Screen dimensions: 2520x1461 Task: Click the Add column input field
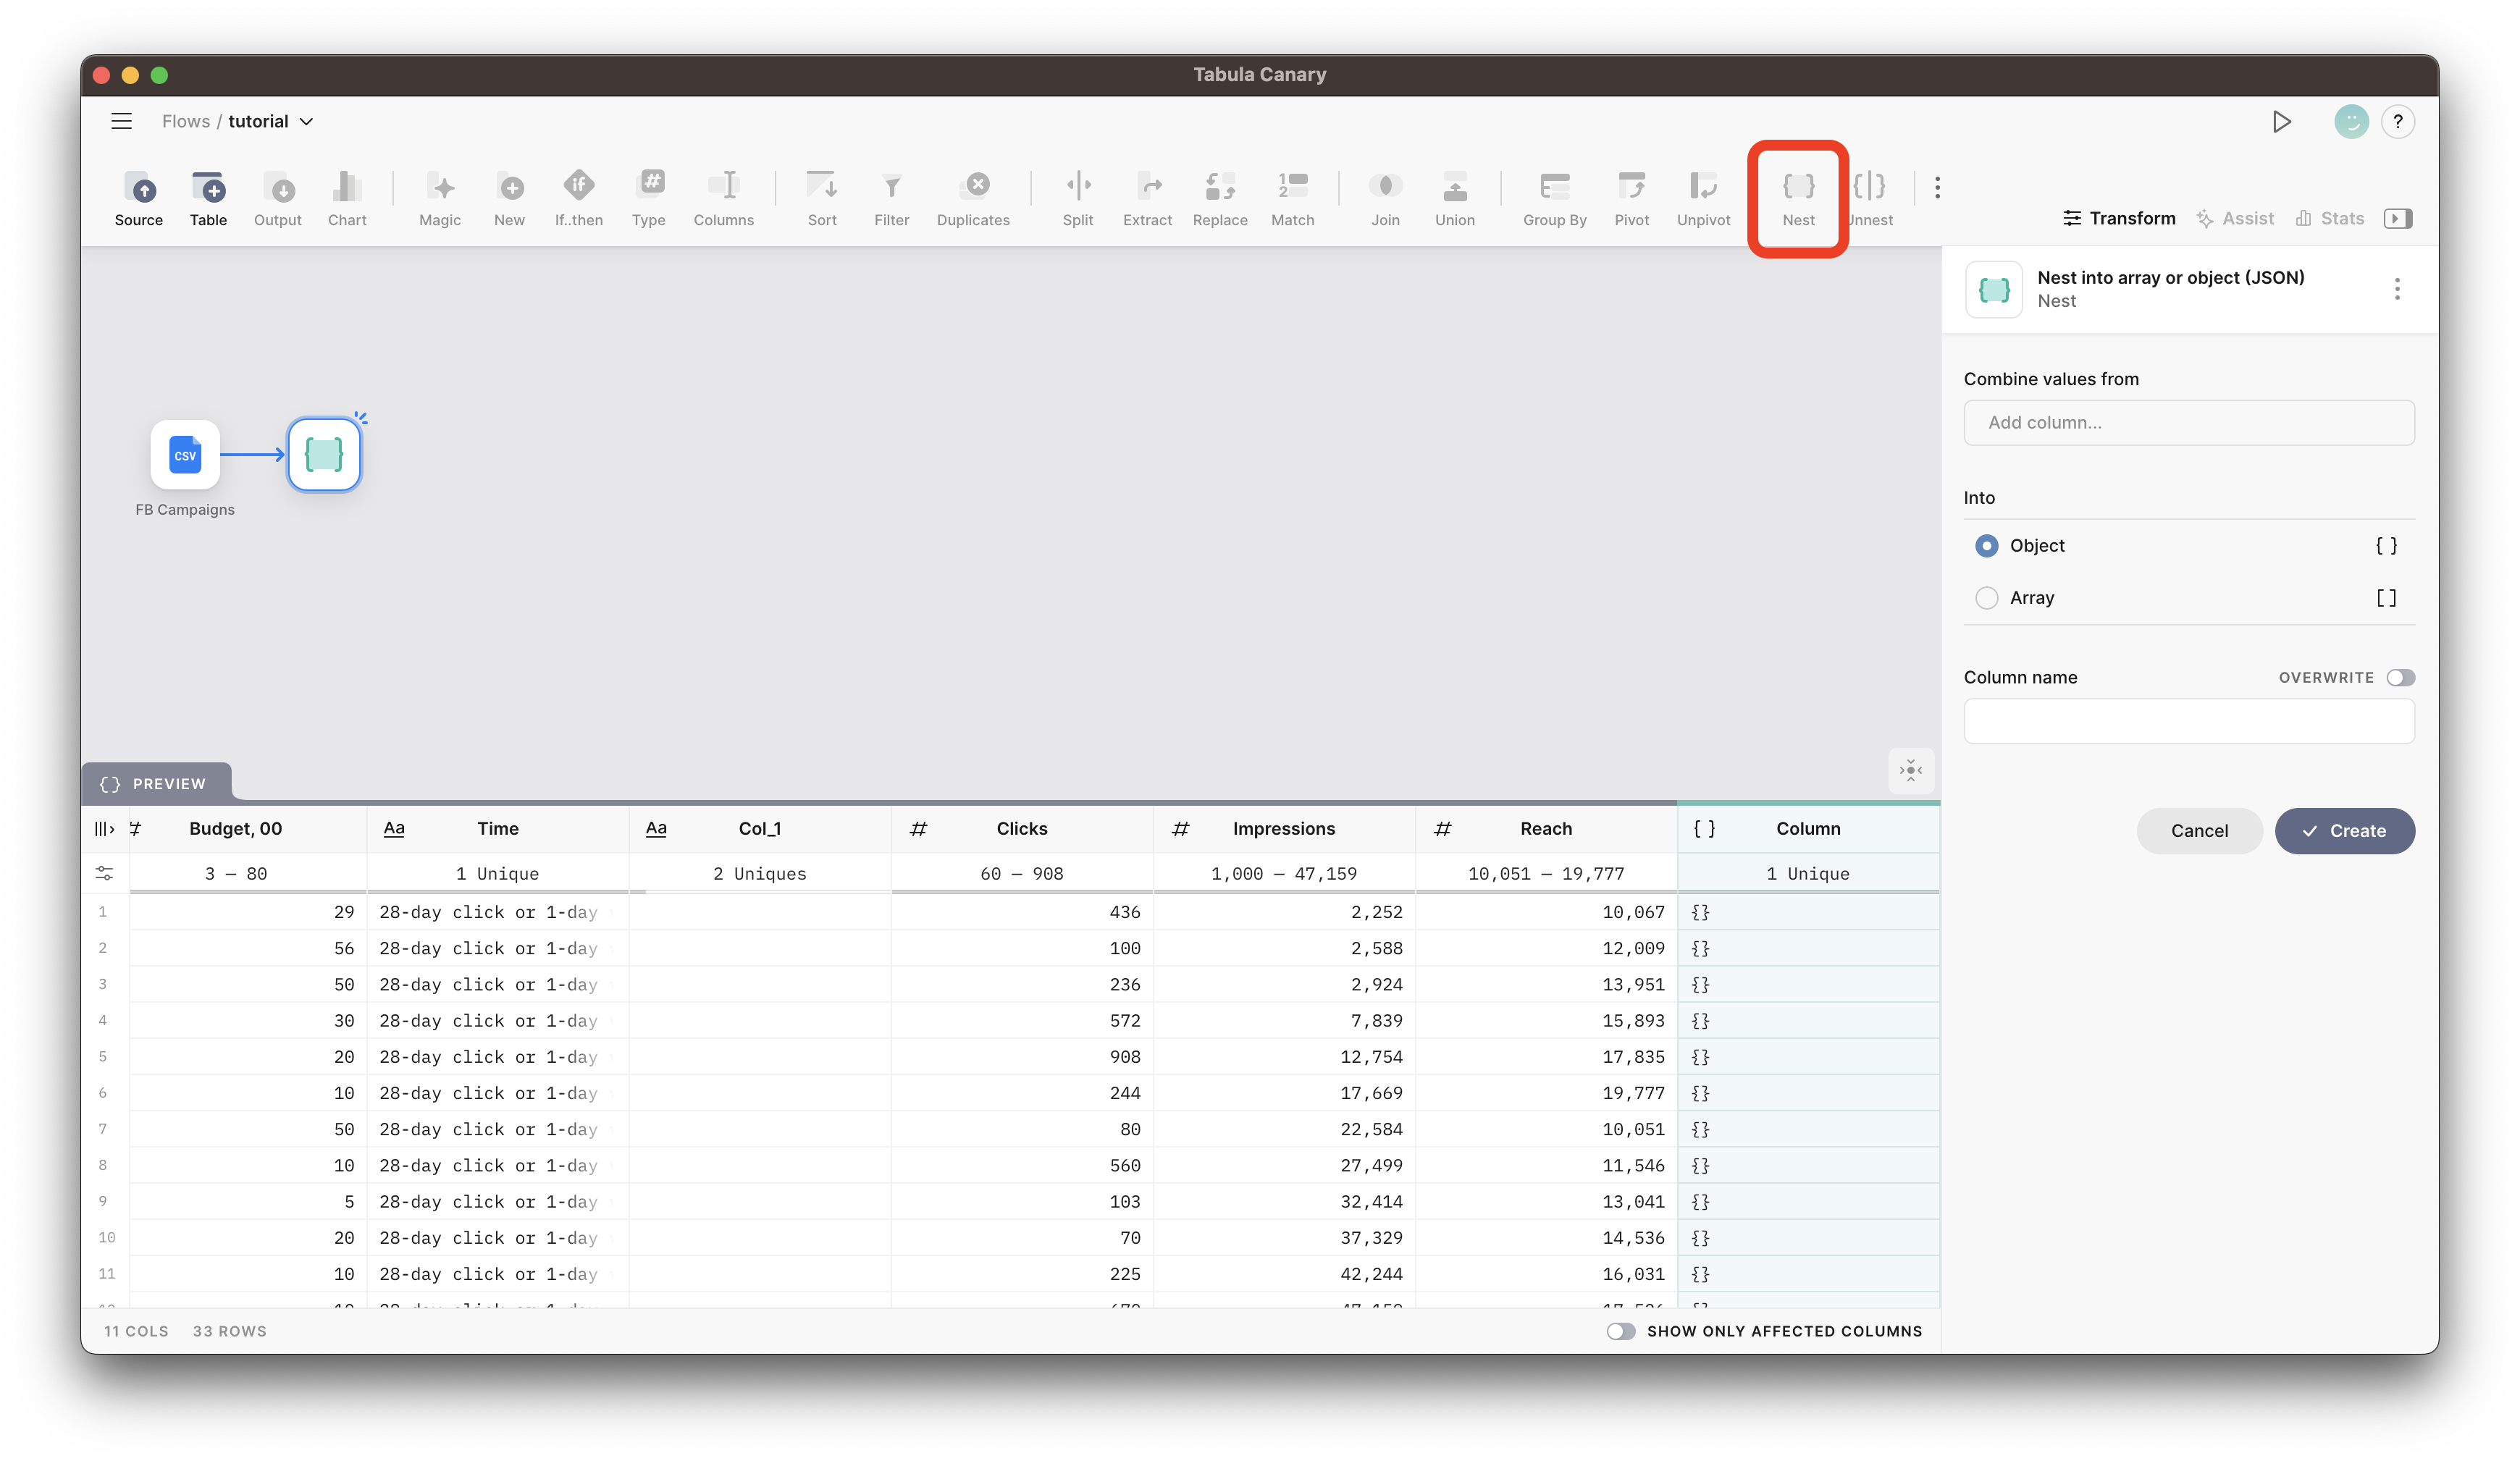[x=2188, y=423]
